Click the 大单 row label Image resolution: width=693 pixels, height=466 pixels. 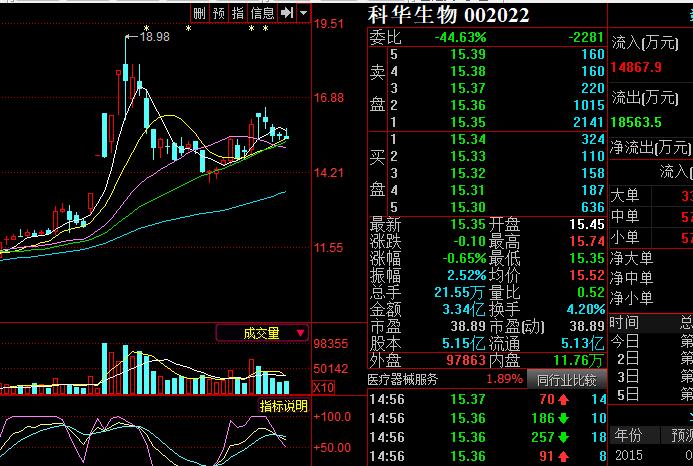click(x=624, y=195)
